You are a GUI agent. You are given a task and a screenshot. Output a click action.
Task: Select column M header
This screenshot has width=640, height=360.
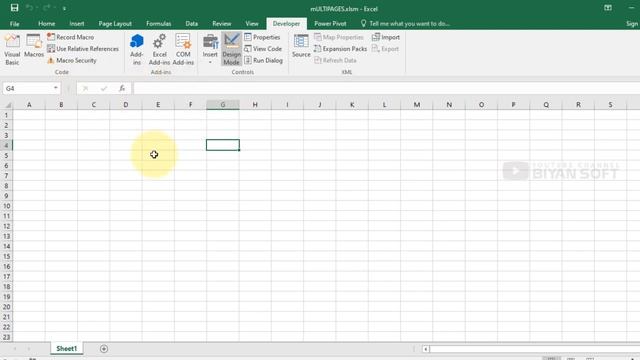point(417,105)
